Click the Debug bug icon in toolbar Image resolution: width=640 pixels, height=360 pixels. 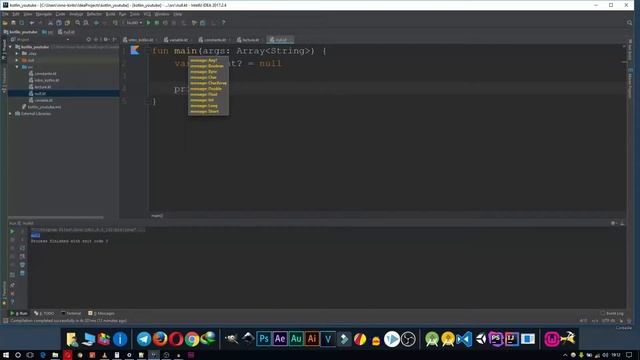157,23
